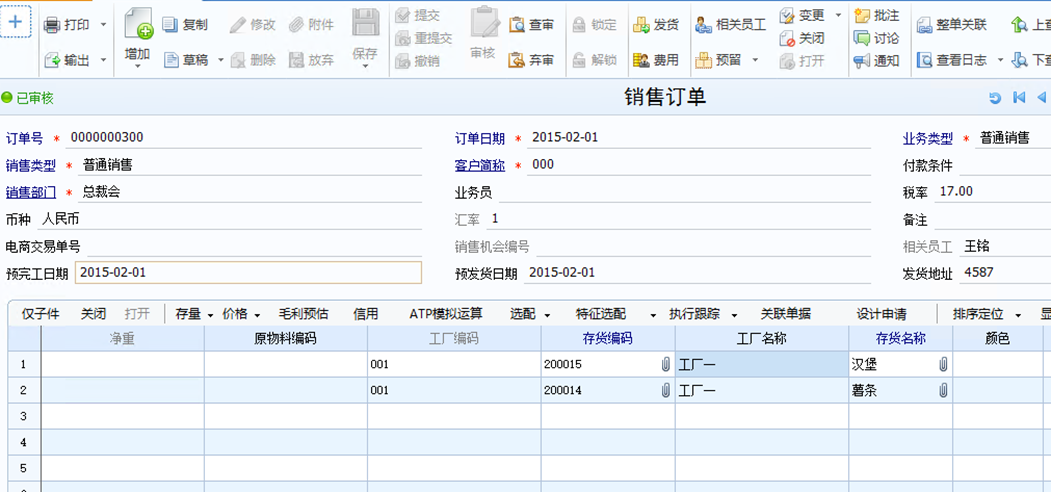Open the 客户简称 link label

(480, 166)
